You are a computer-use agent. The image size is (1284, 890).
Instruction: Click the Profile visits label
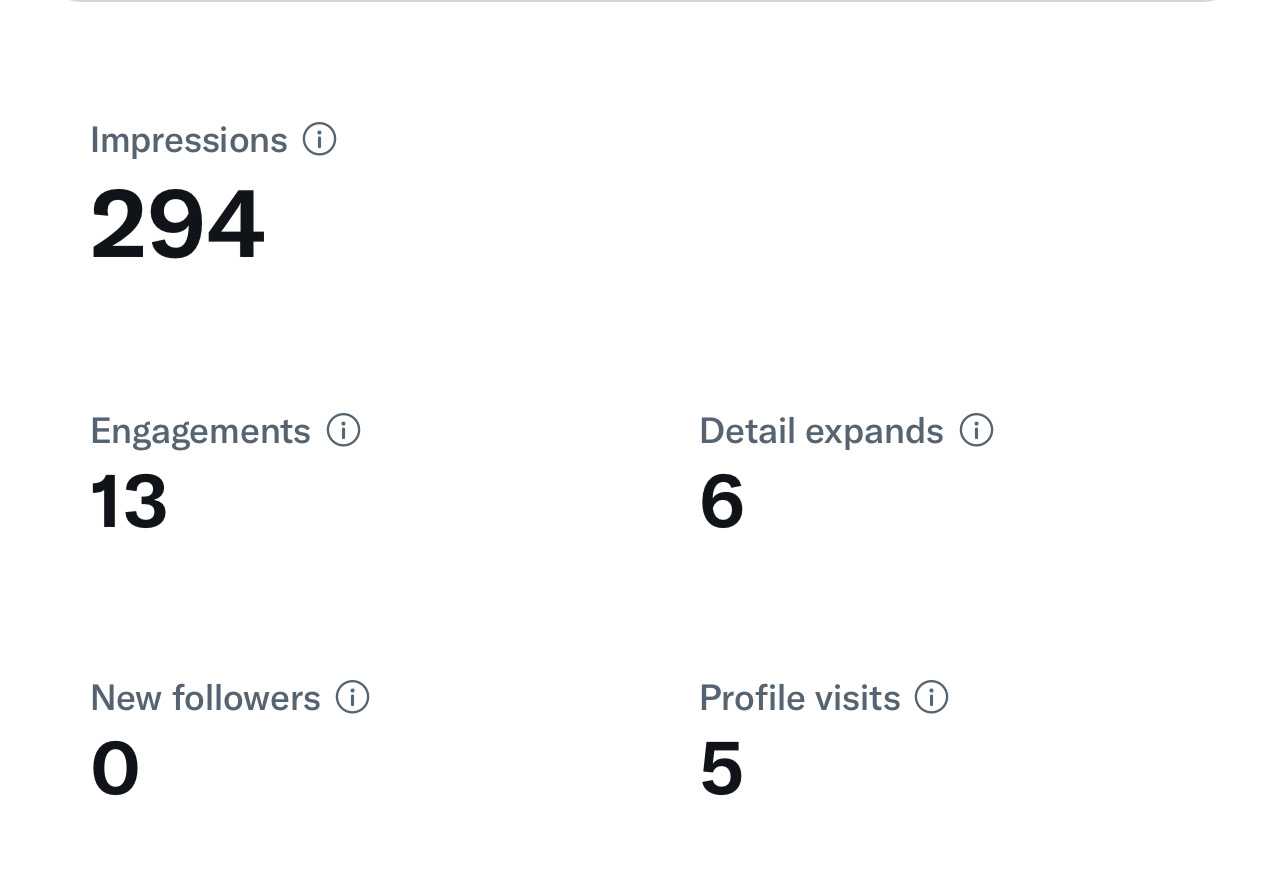[799, 697]
